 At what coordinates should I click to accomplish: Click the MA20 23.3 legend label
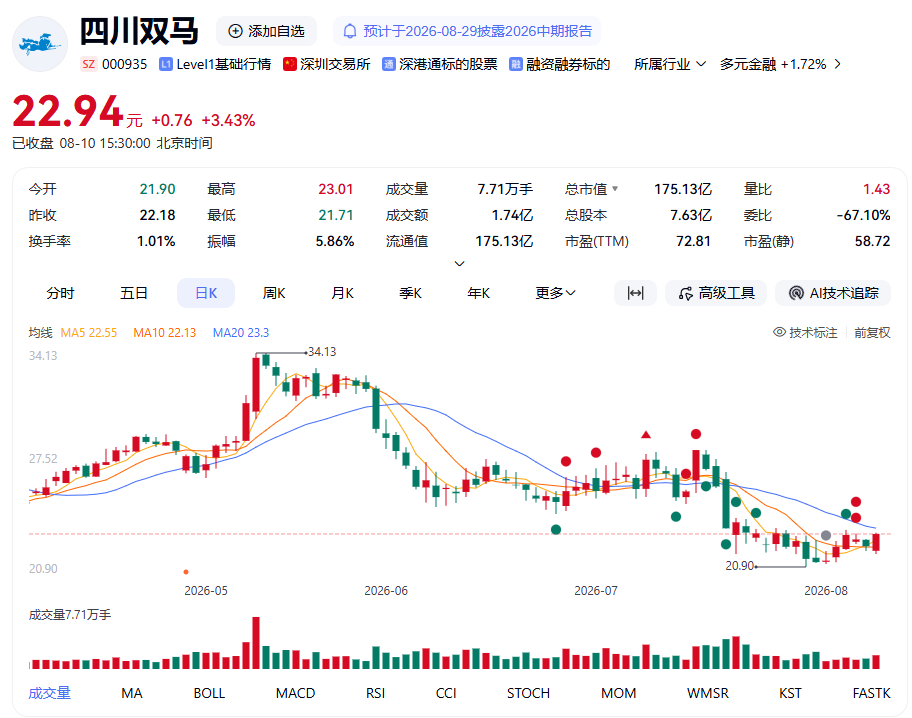241,332
